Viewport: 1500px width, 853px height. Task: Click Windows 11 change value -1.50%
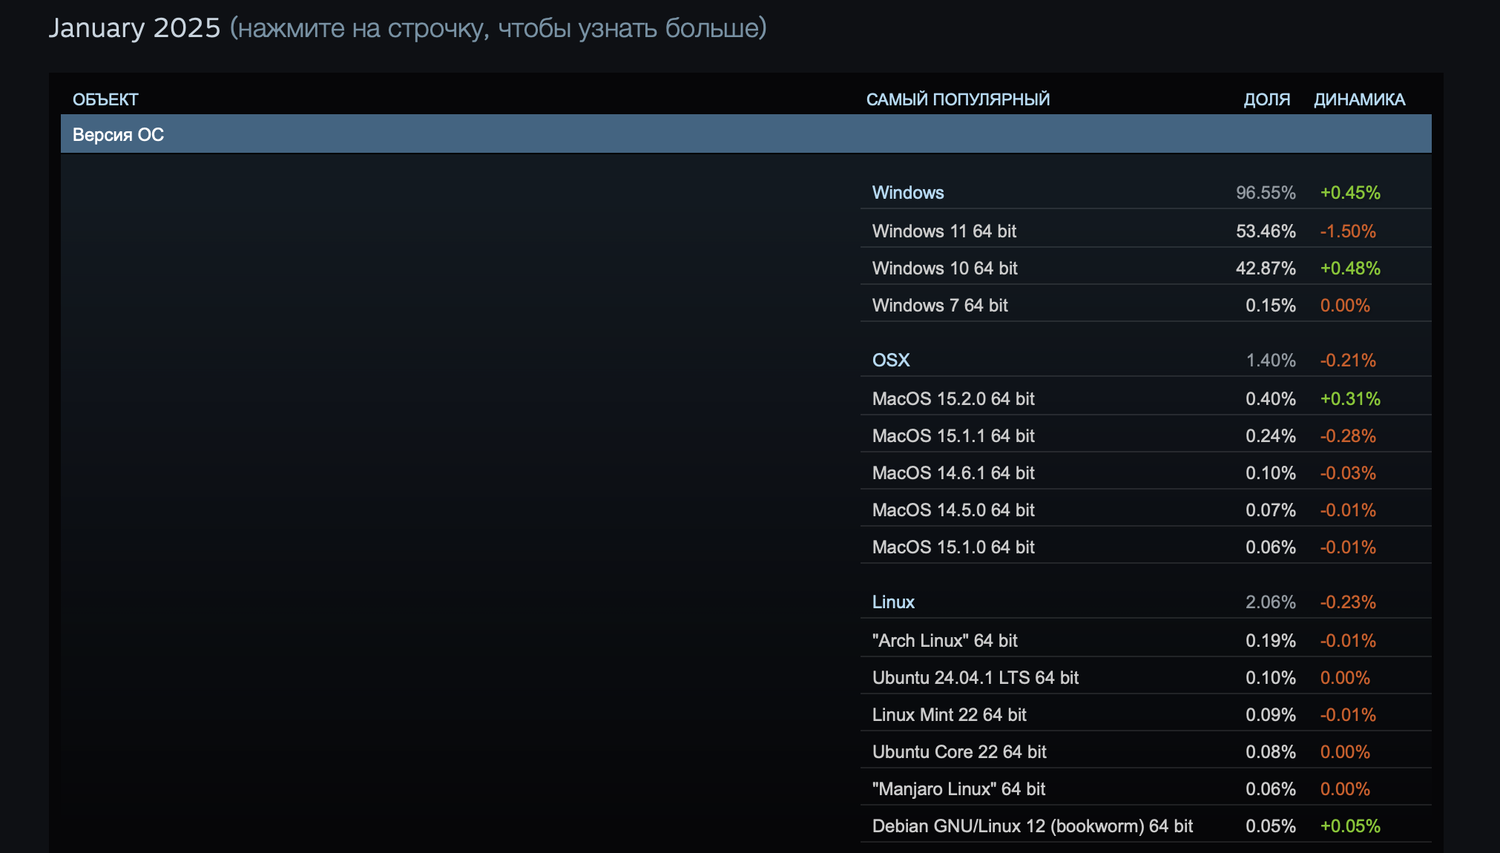pyautogui.click(x=1348, y=231)
